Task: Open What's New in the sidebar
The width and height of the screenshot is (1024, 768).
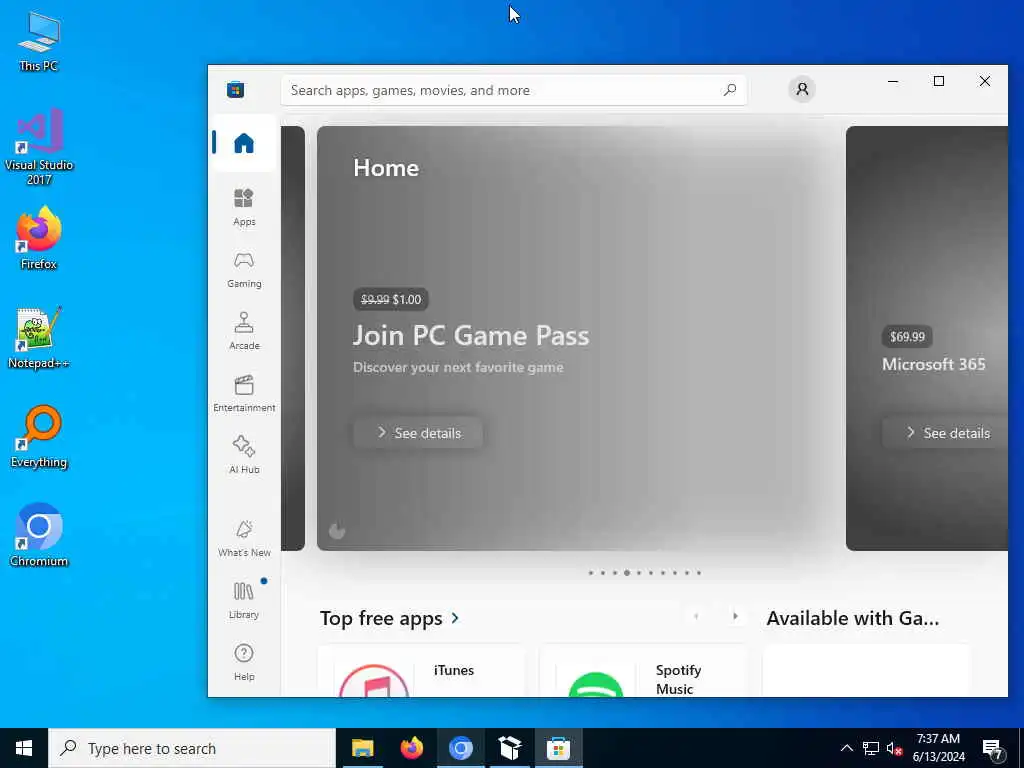Action: pyautogui.click(x=244, y=539)
